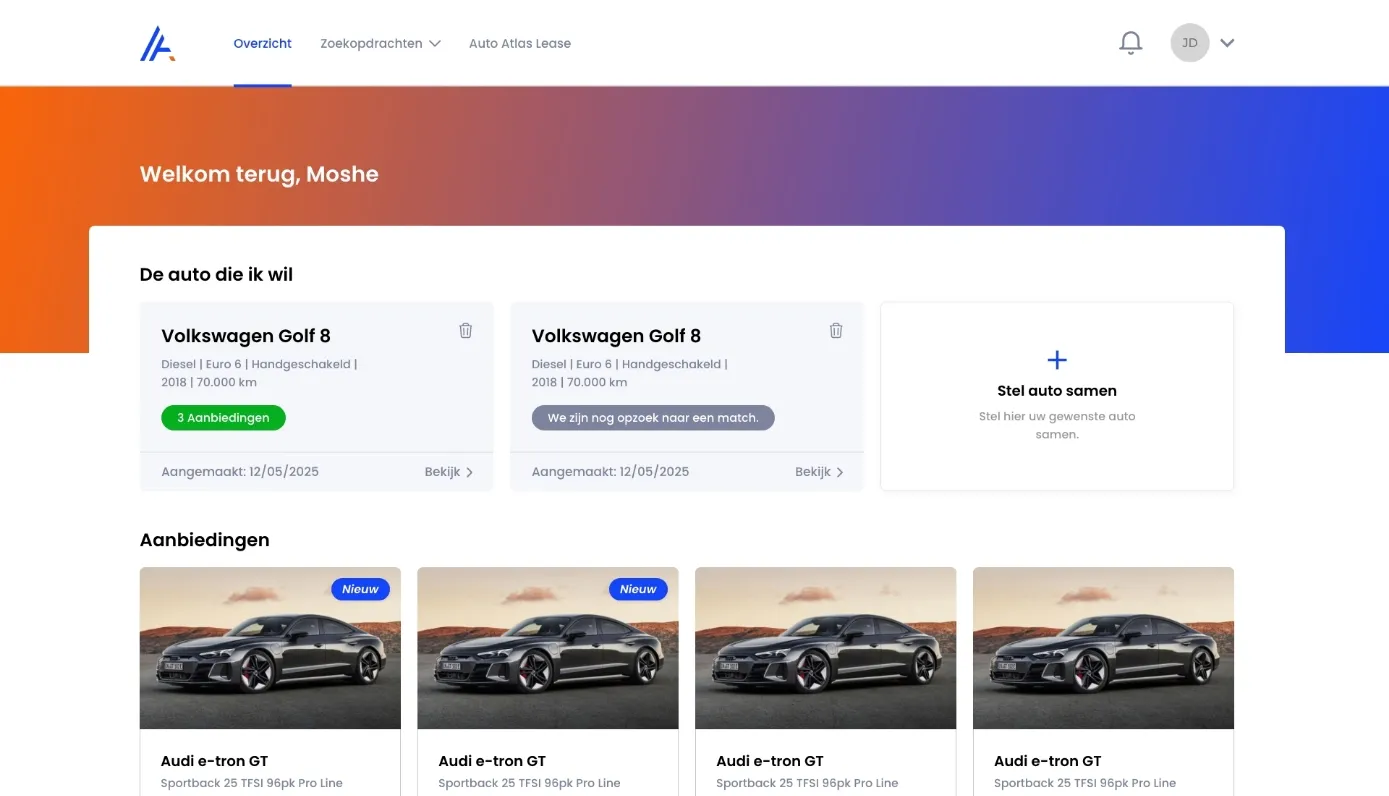Open the Auto Atlas Lease menu item
This screenshot has height=796, width=1389.
tap(519, 43)
